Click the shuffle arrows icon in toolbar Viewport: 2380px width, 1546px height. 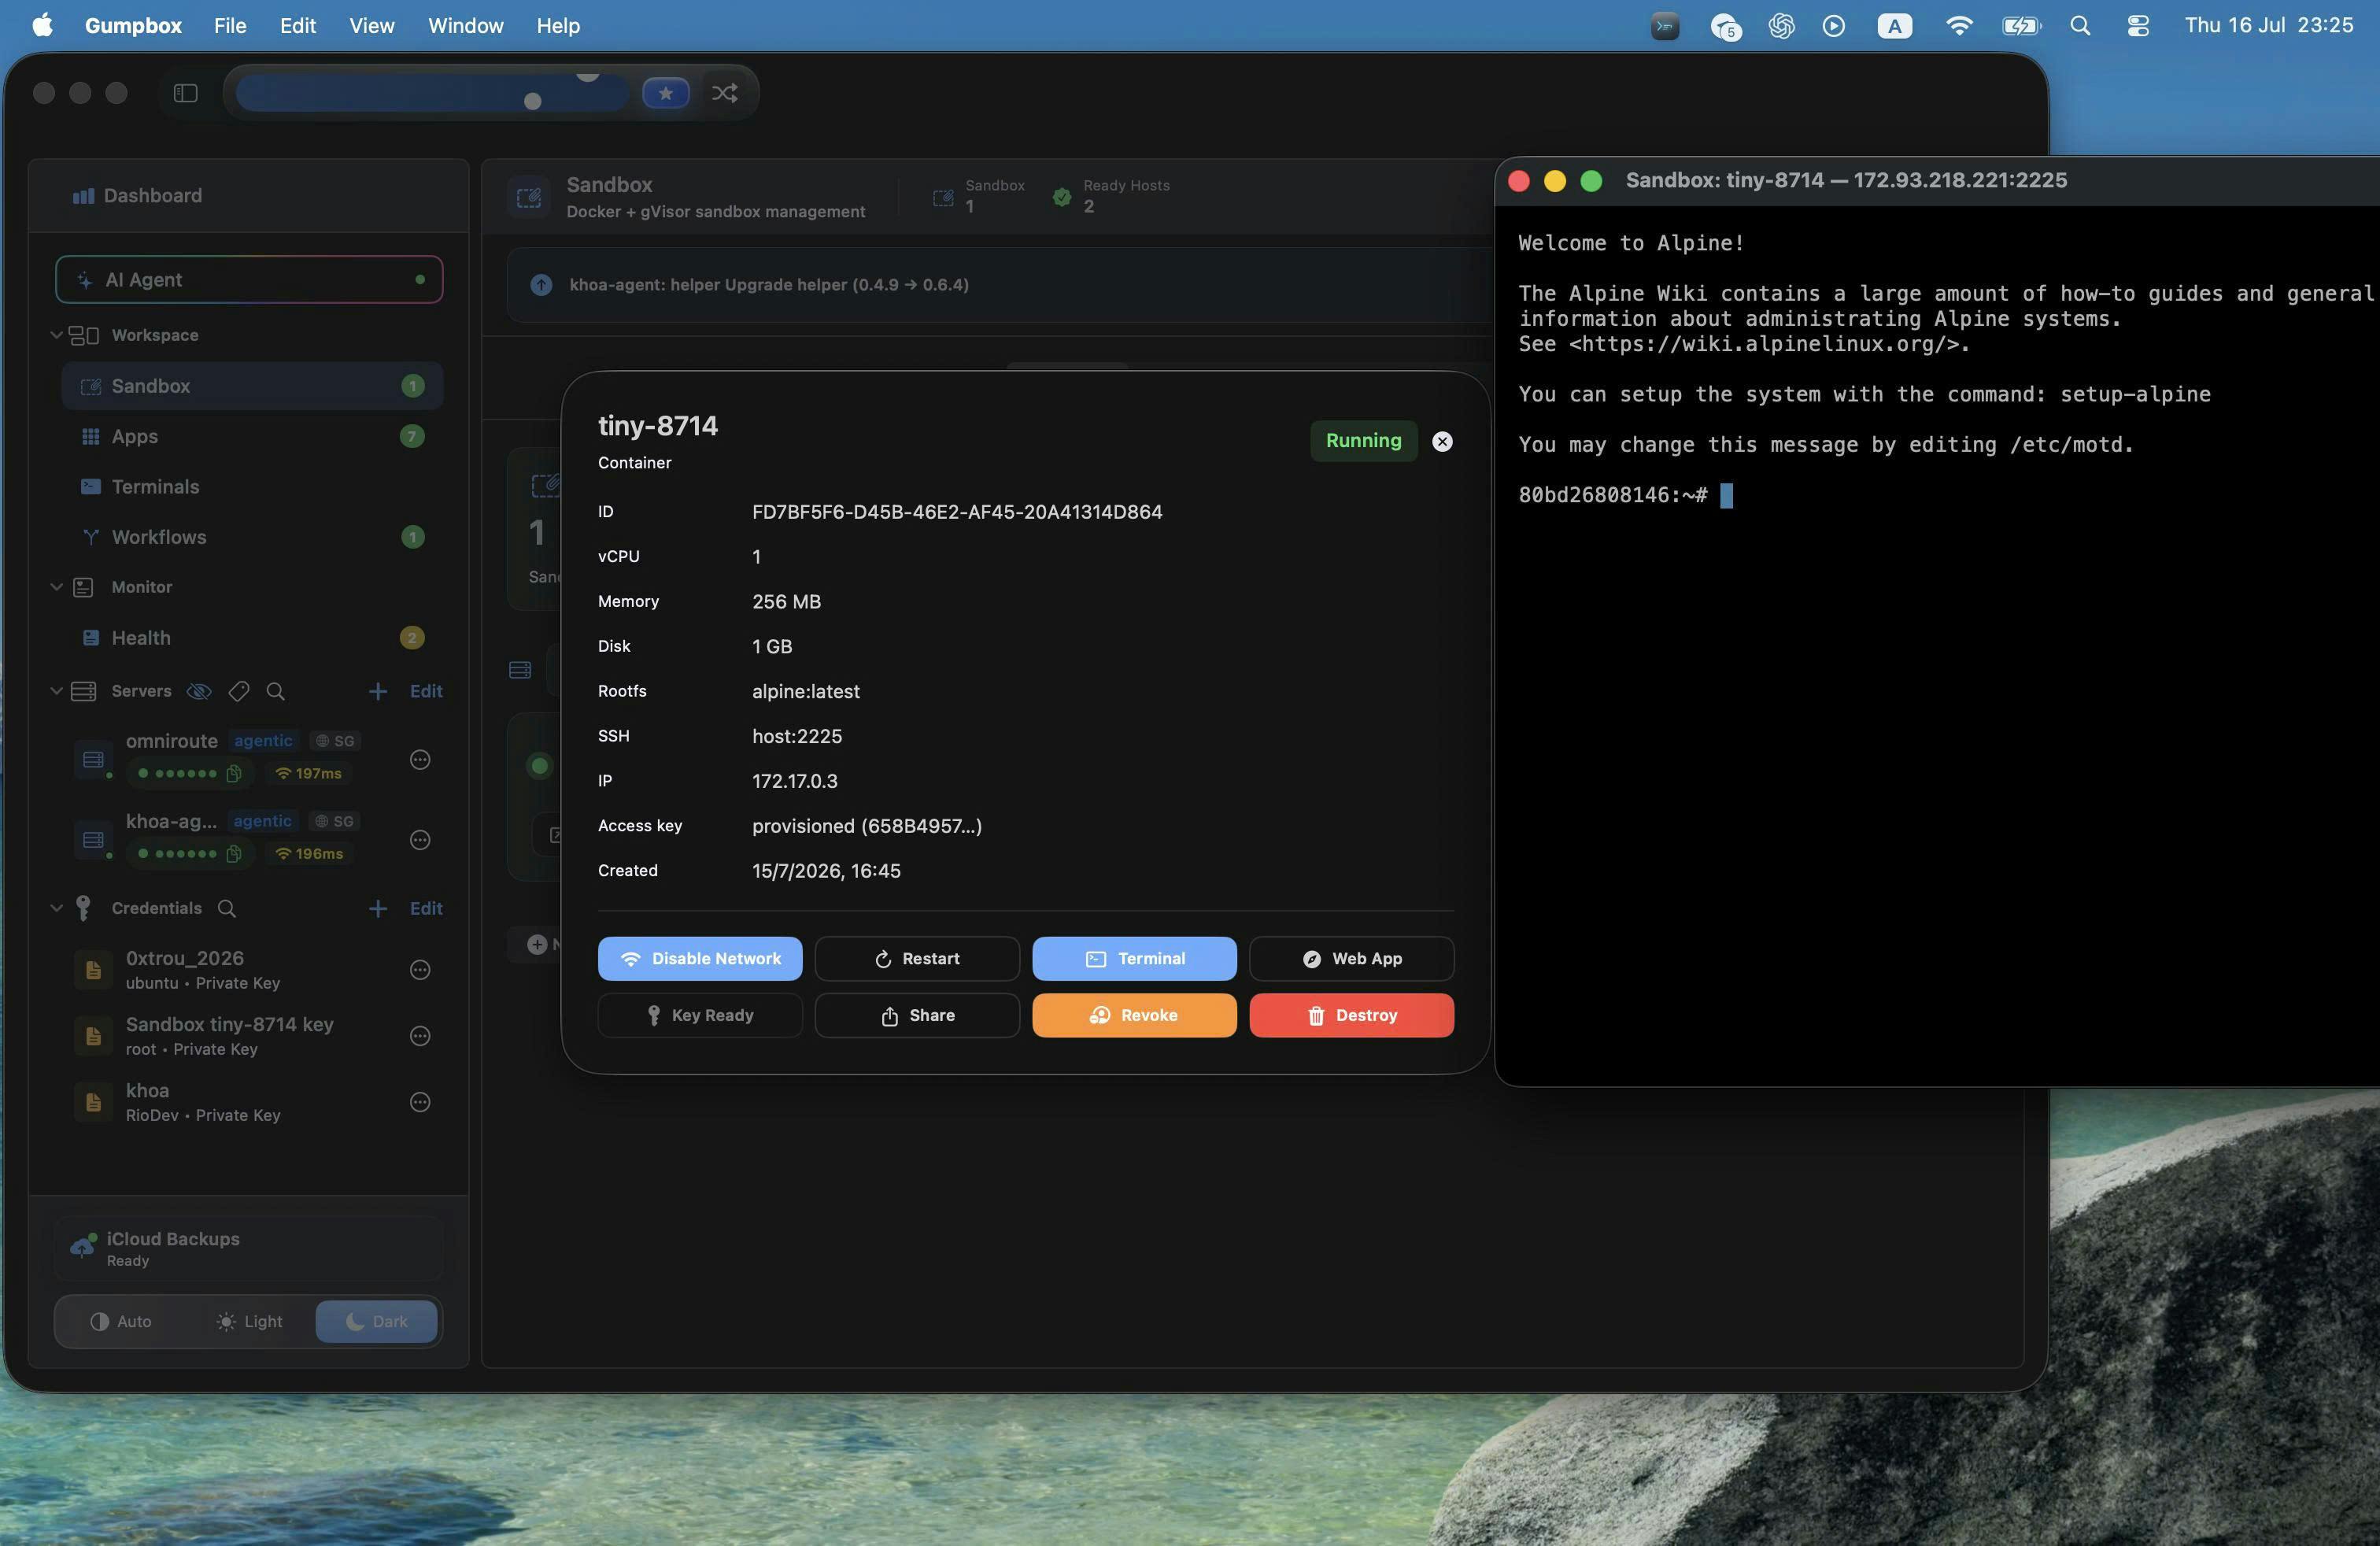tap(725, 93)
